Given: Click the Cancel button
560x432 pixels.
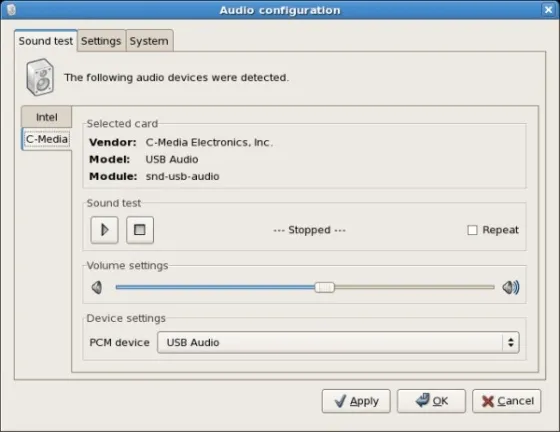Looking at the screenshot, I should click(x=507, y=401).
